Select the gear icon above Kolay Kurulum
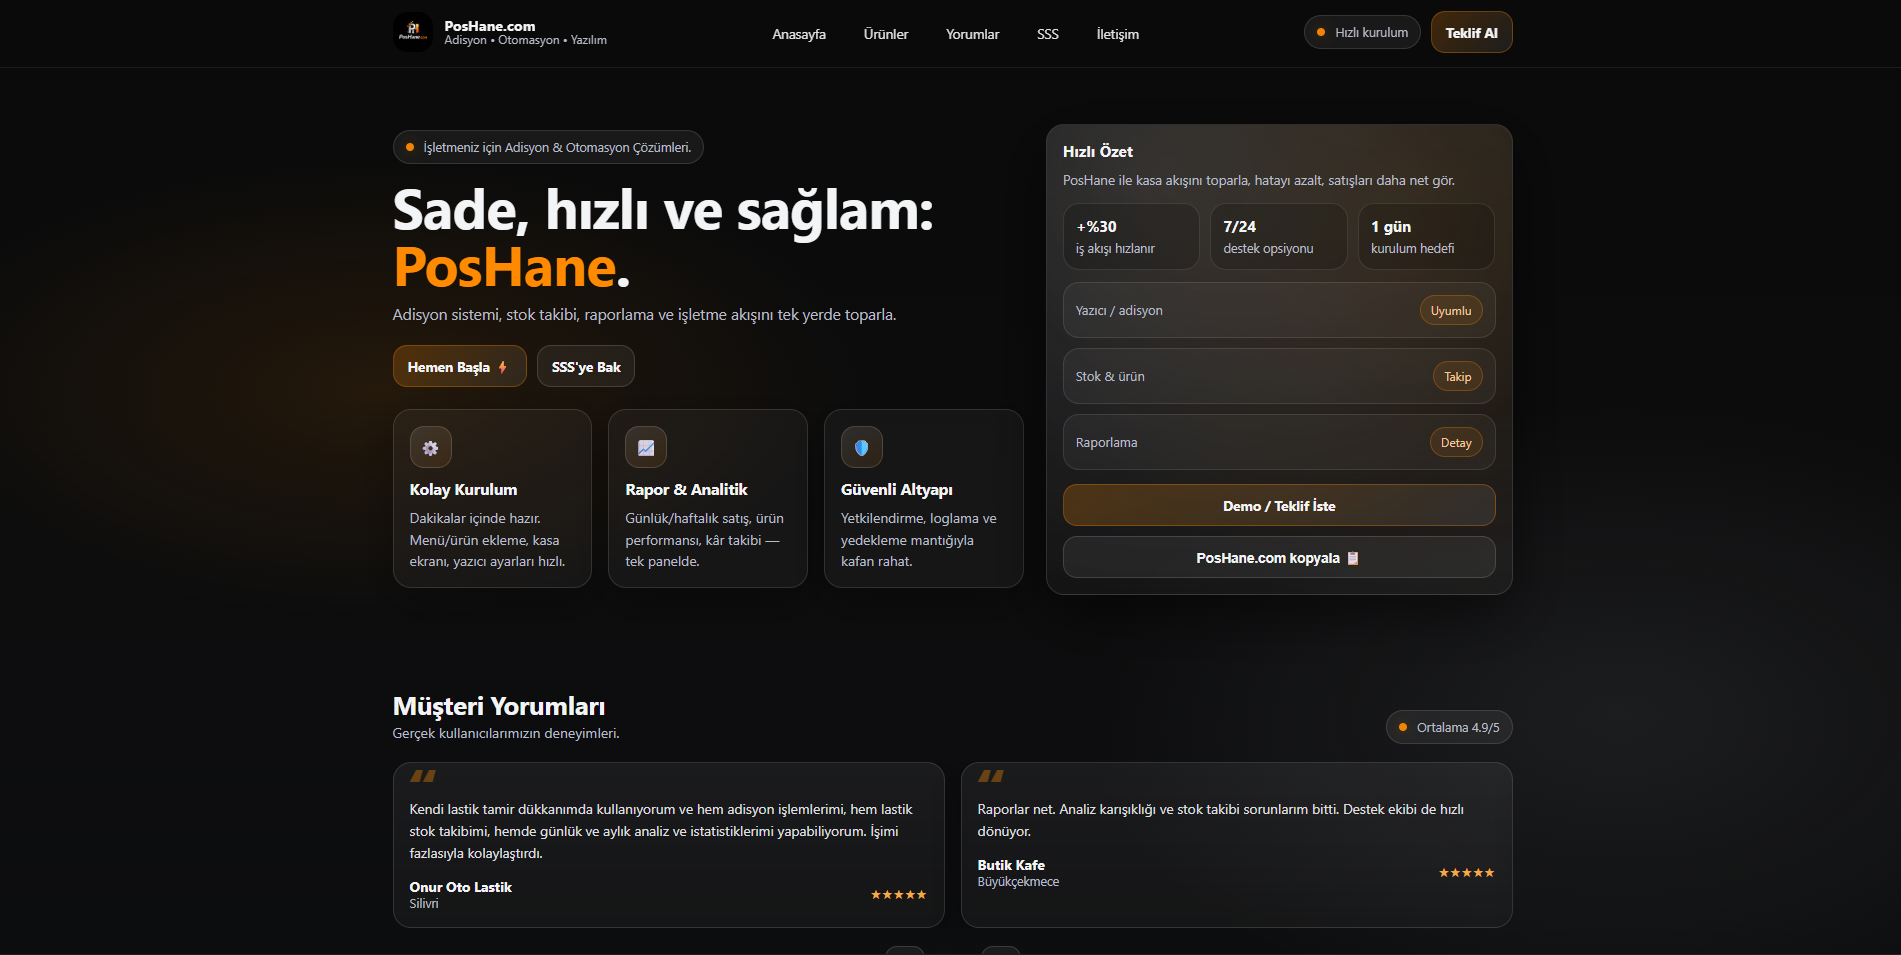The width and height of the screenshot is (1901, 955). click(430, 447)
